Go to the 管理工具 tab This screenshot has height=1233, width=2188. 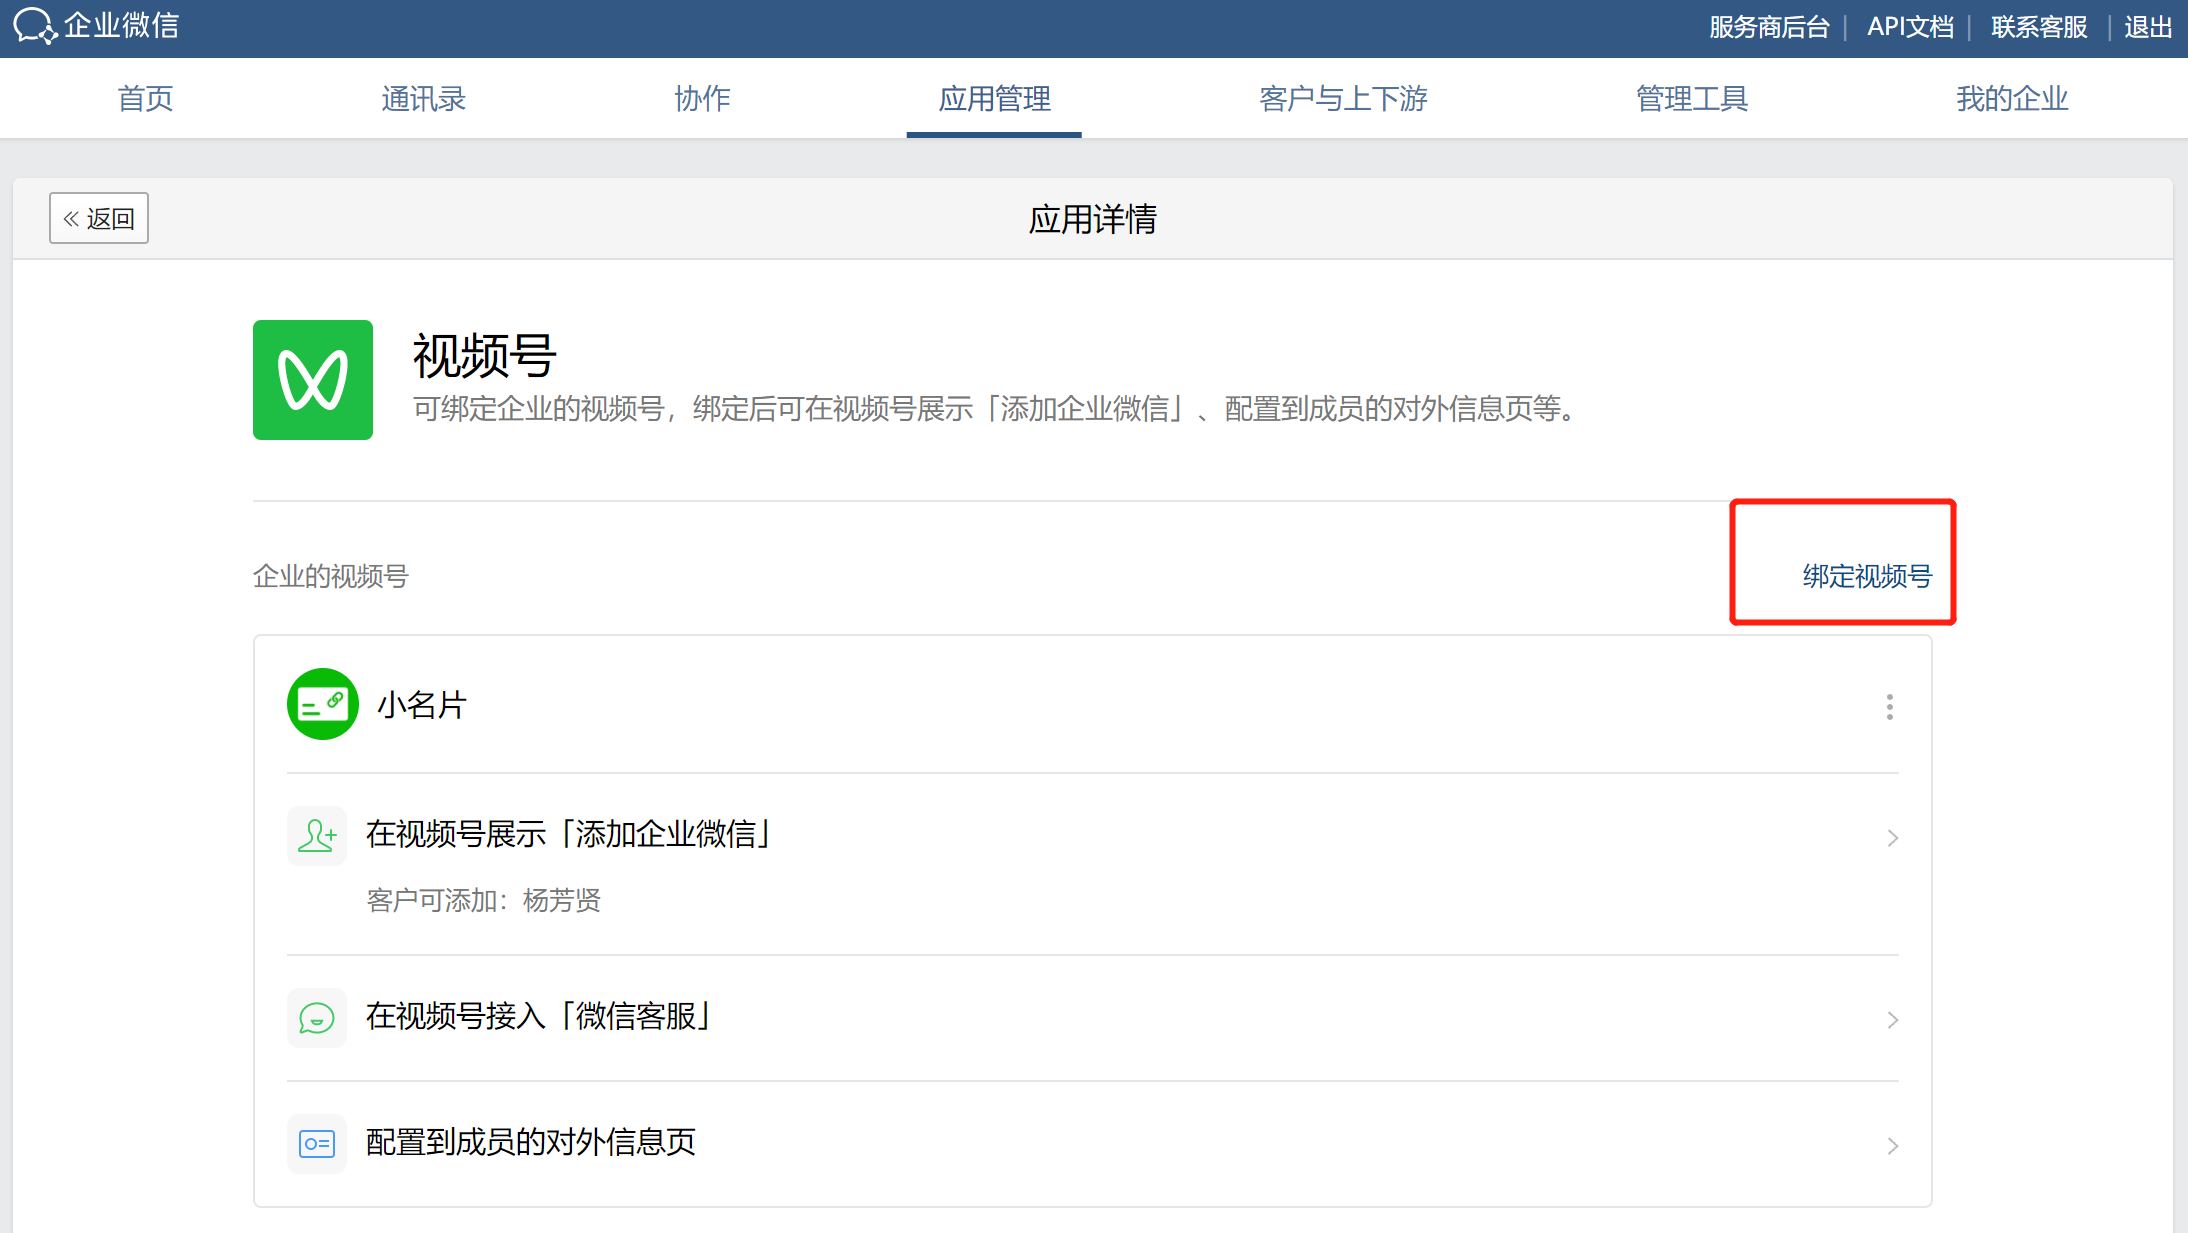(1691, 98)
